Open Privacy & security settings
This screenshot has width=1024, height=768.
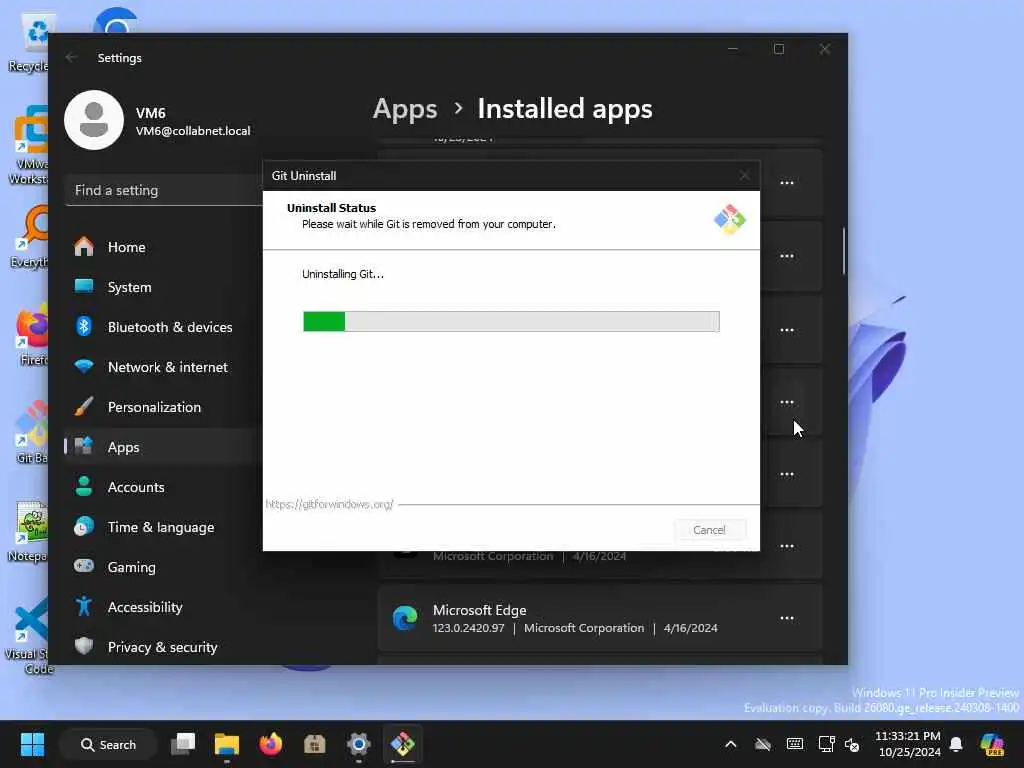(x=163, y=647)
